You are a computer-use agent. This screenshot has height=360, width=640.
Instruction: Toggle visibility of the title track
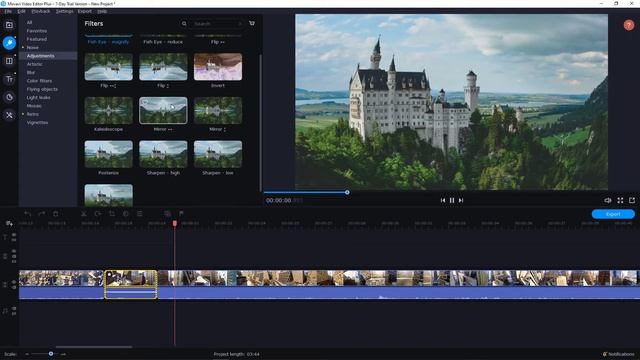tap(14, 235)
